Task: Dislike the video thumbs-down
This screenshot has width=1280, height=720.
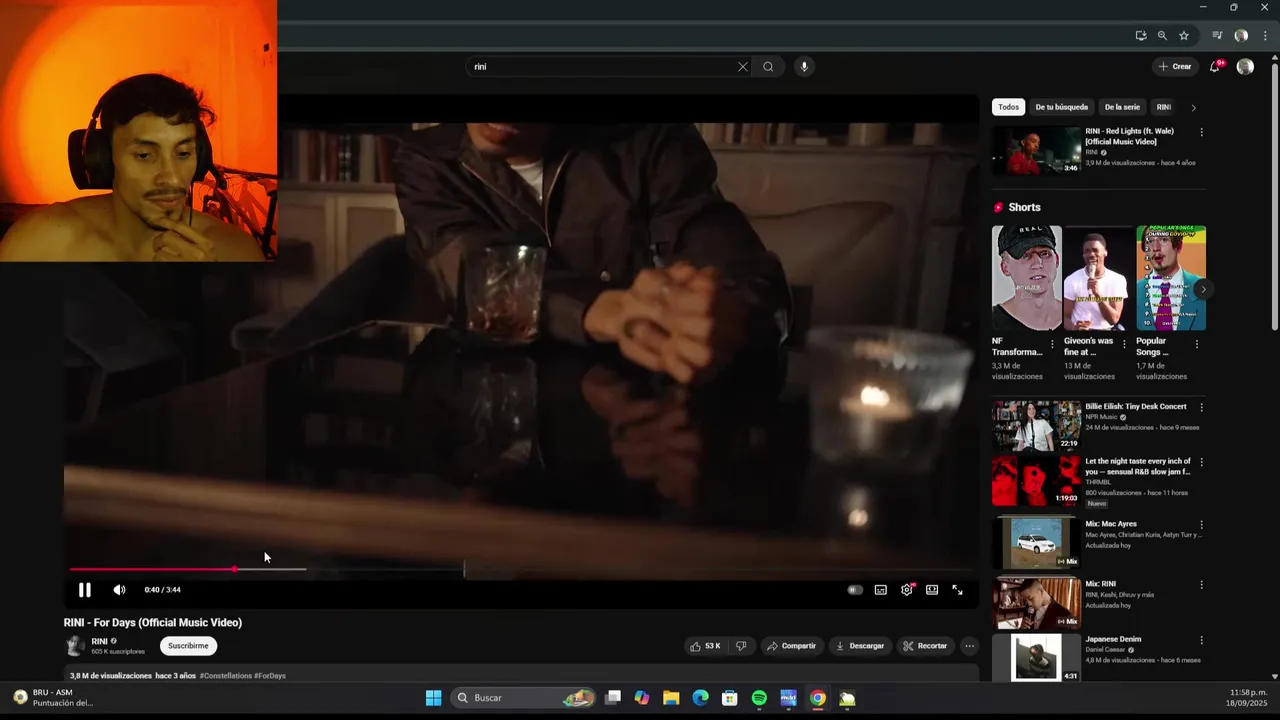Action: click(741, 646)
